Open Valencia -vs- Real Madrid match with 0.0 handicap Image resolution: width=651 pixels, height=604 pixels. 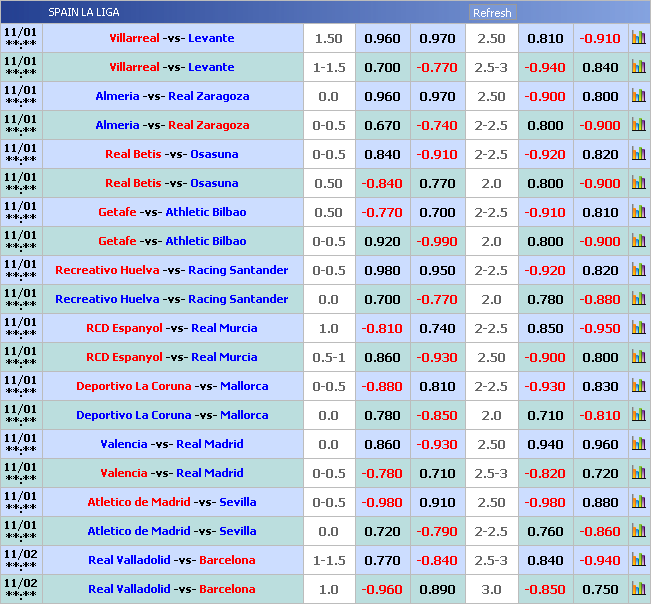172,444
